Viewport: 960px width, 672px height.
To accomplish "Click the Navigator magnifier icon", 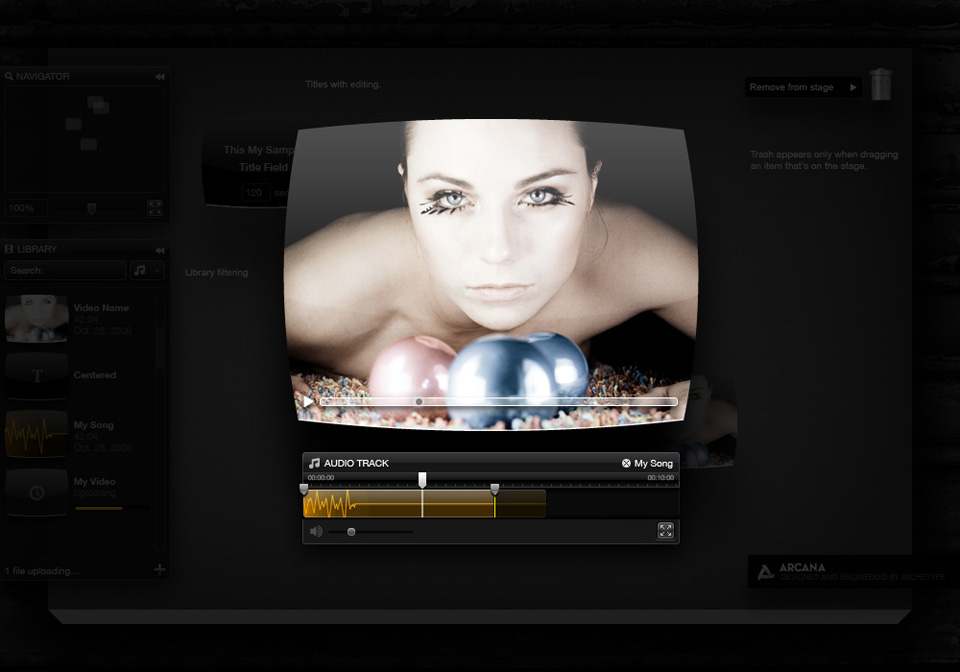I will click(x=9, y=77).
